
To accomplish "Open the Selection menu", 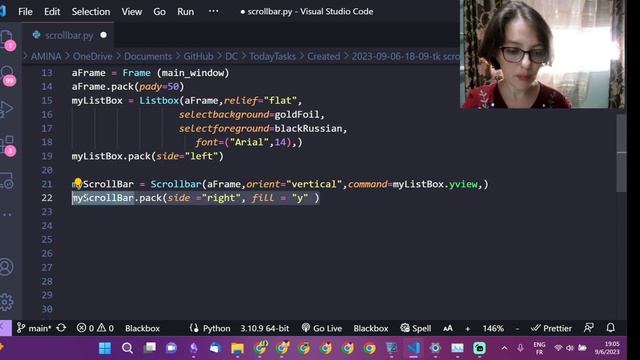I will coord(91,11).
